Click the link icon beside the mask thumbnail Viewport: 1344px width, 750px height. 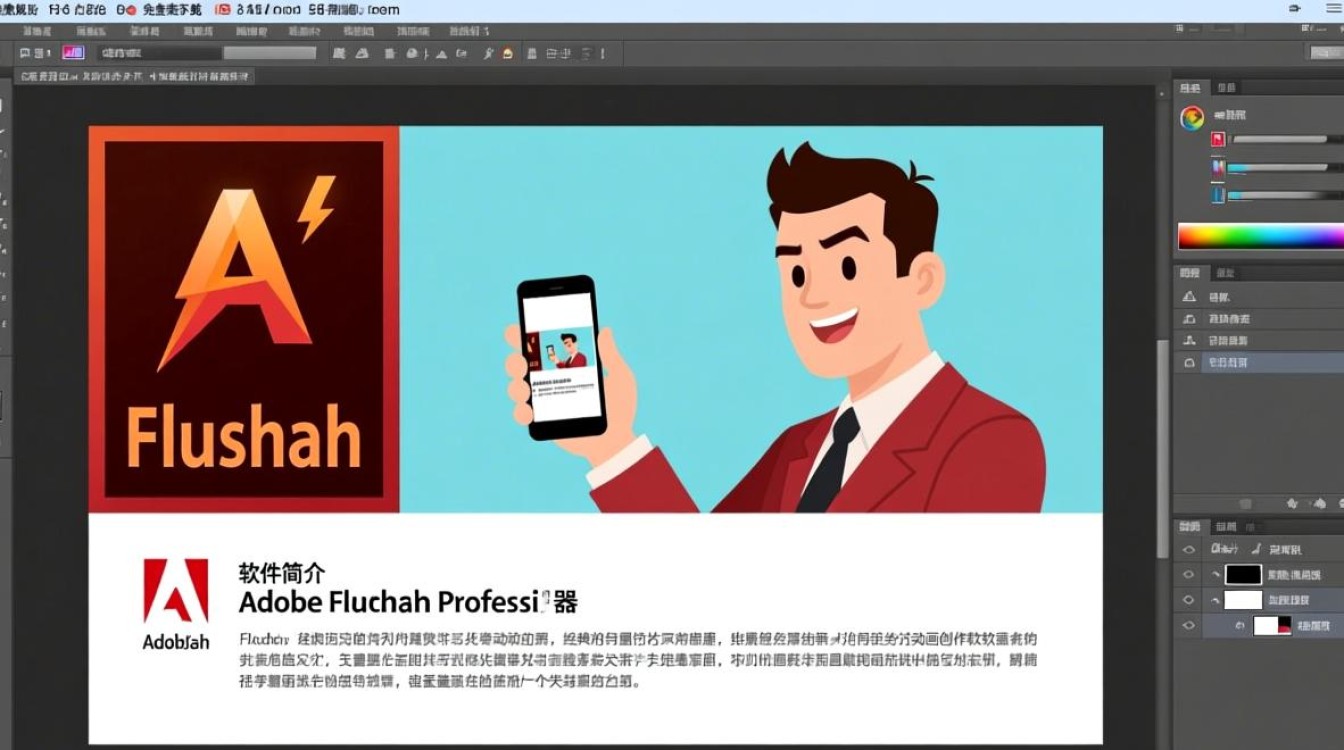tap(1240, 624)
